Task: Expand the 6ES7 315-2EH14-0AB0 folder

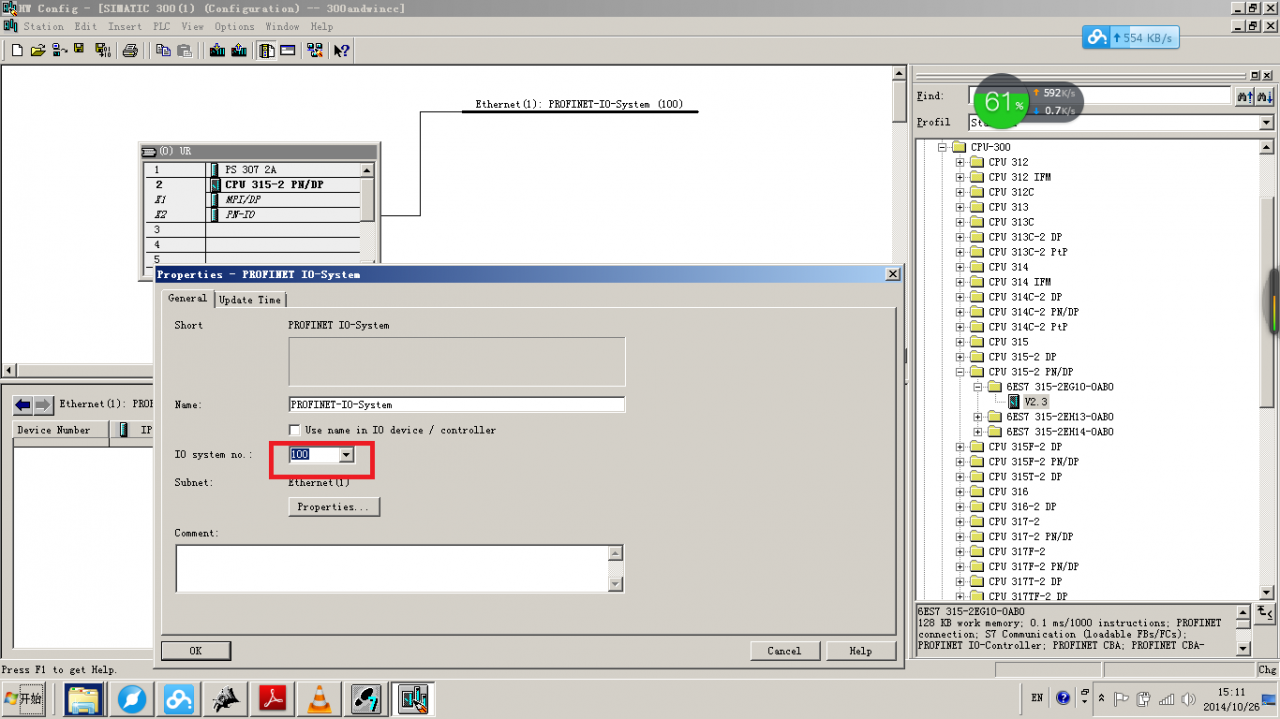Action: [979, 432]
